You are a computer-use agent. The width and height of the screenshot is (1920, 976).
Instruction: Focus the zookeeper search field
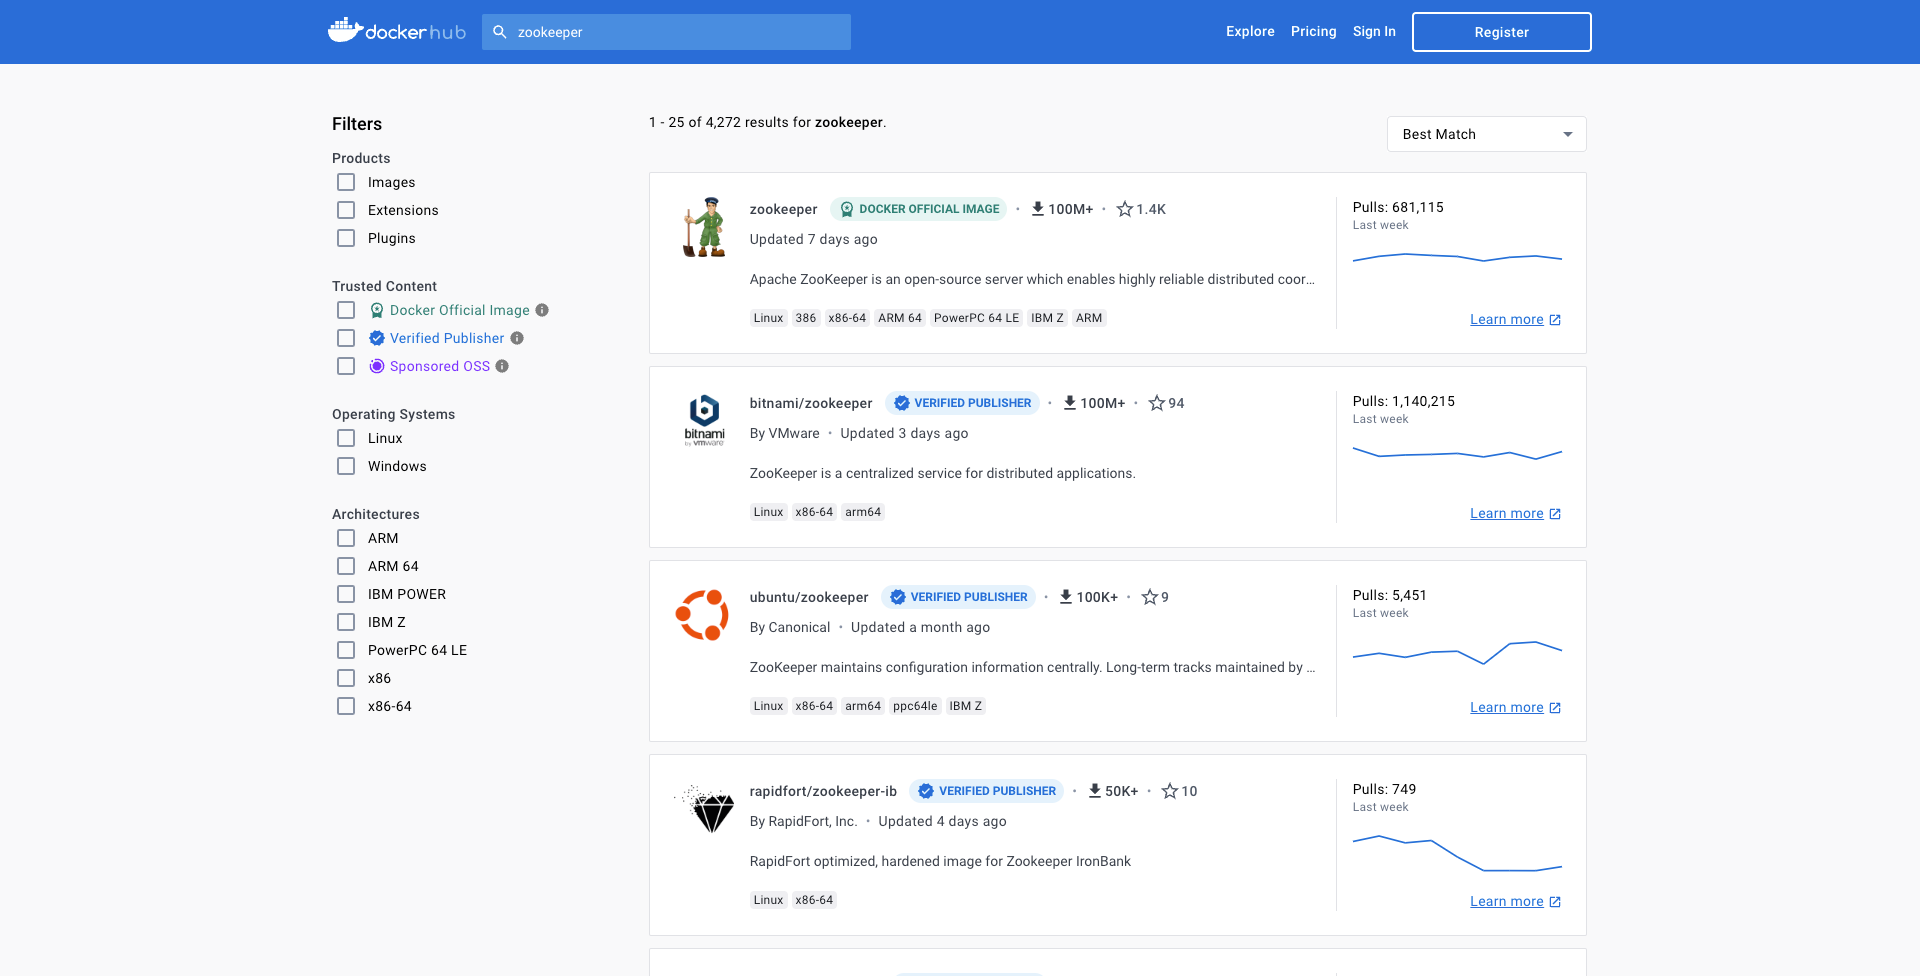[666, 32]
